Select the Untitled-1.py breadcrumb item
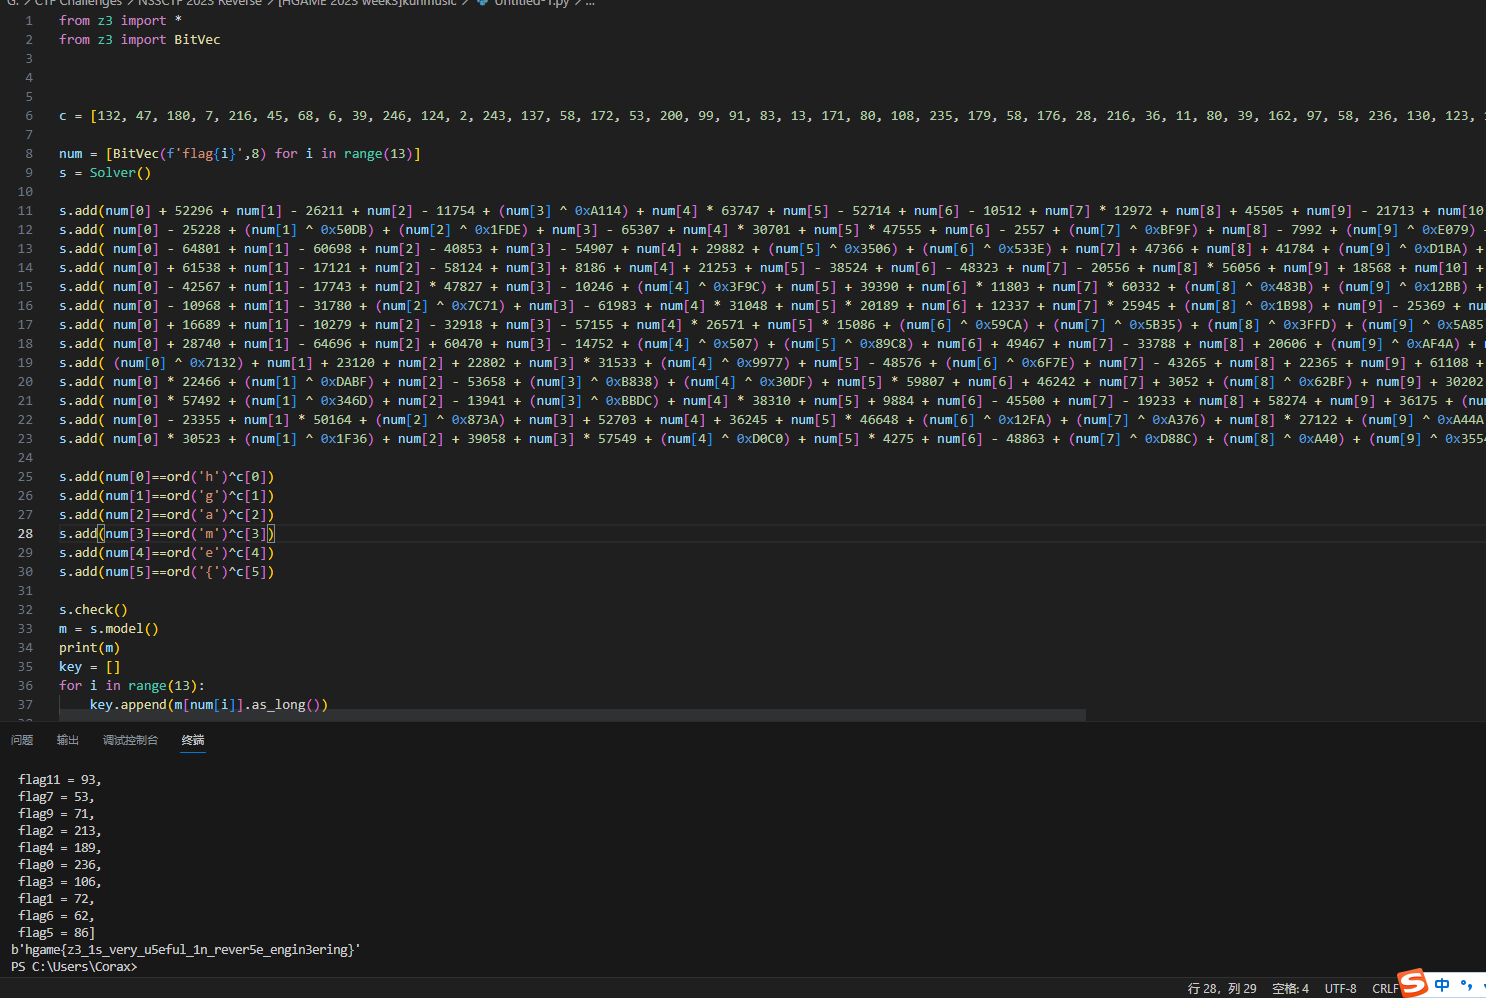The image size is (1486, 998). click(531, 3)
